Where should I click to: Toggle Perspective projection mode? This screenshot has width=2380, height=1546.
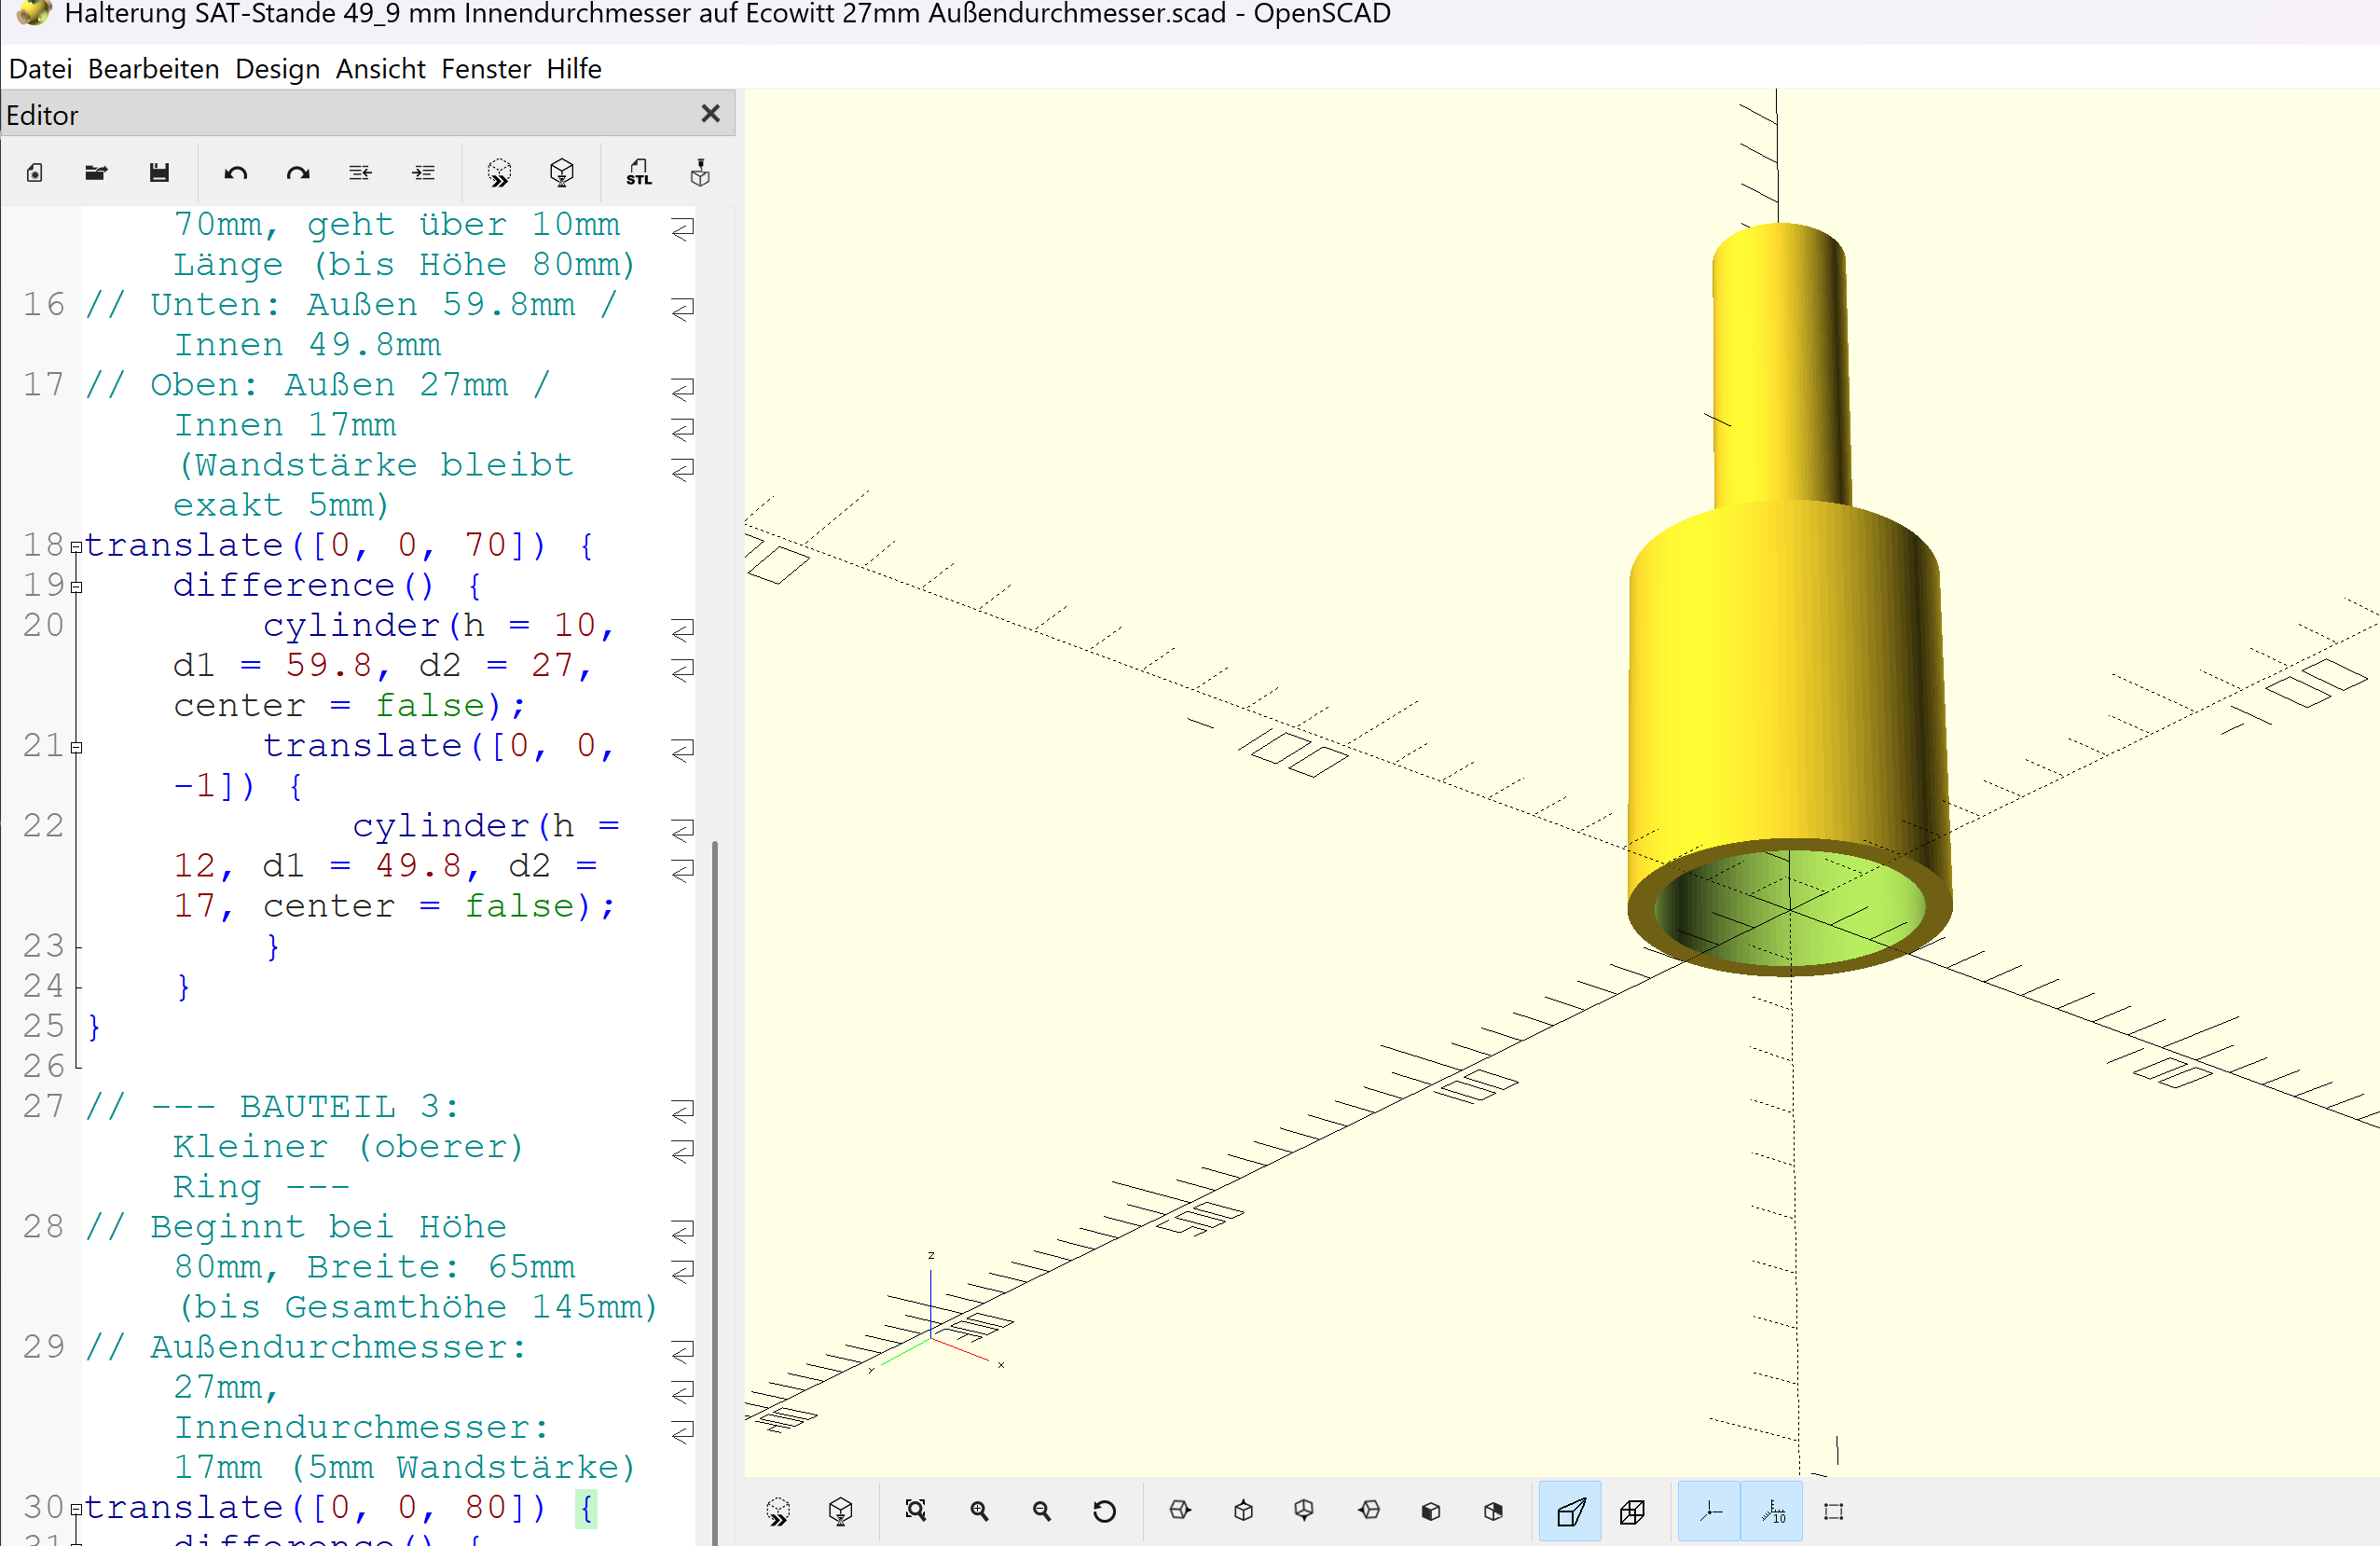[1570, 1511]
